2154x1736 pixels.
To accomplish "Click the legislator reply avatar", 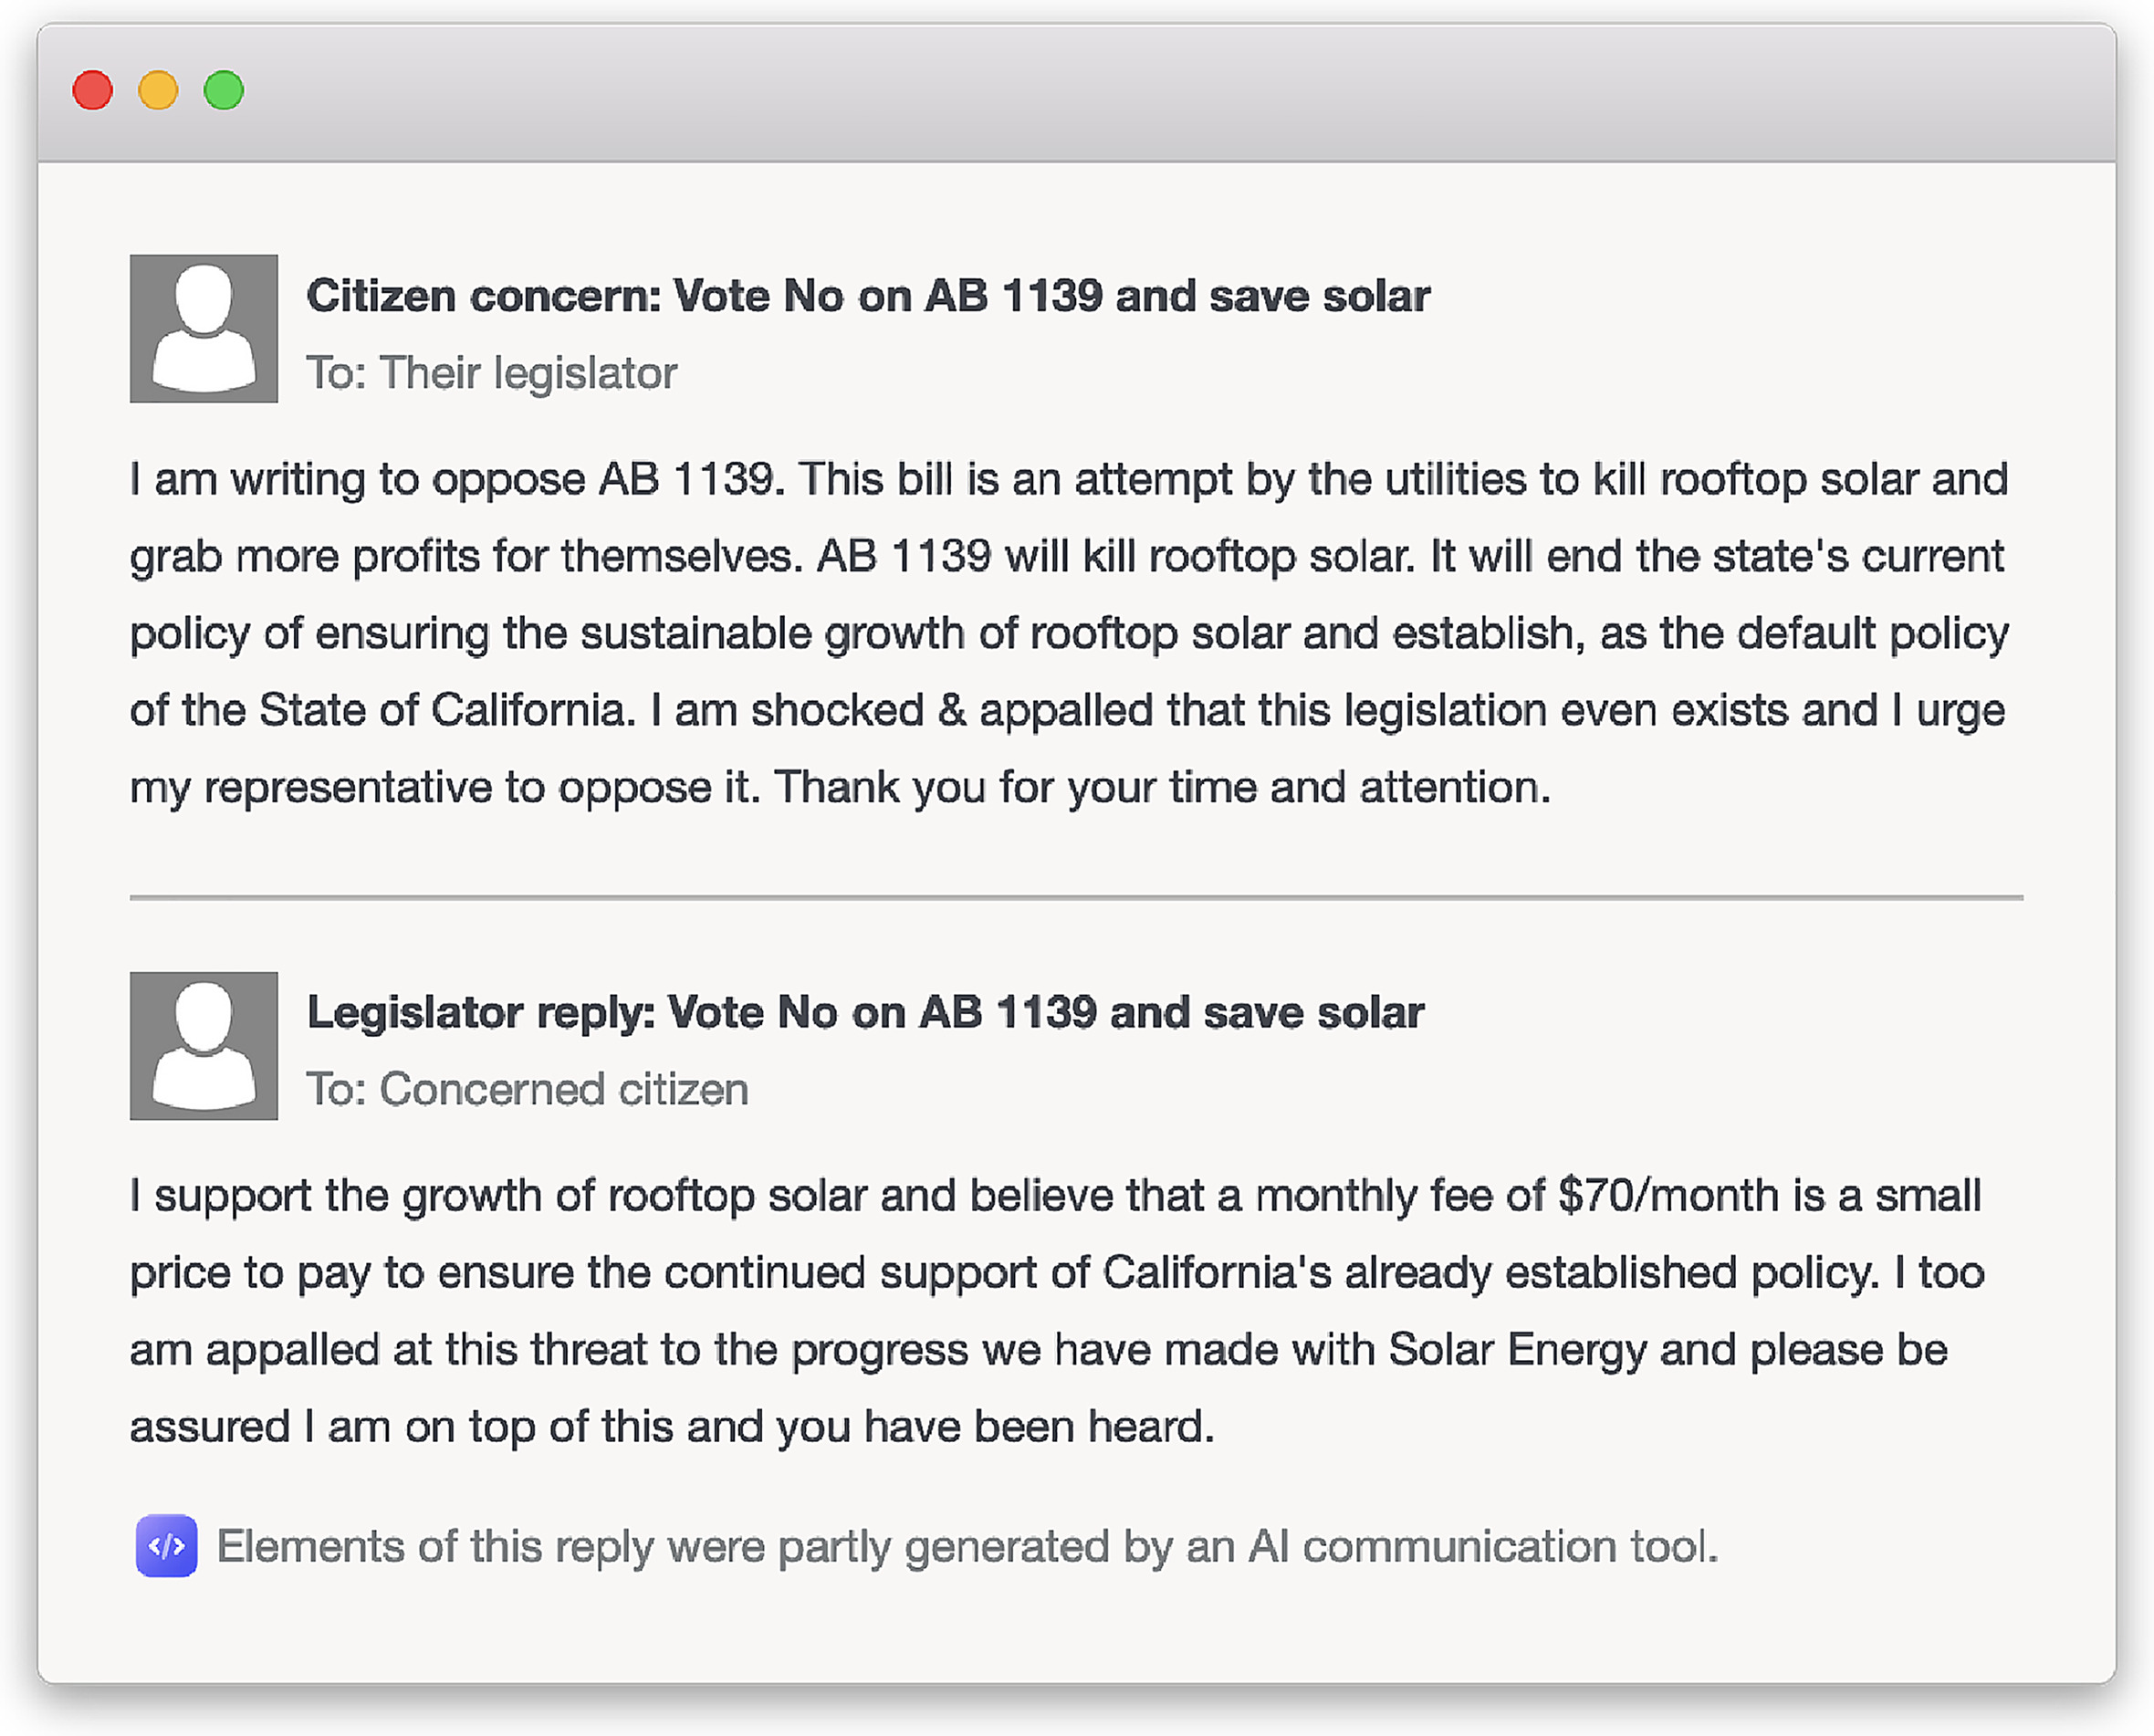I will (x=204, y=1045).
